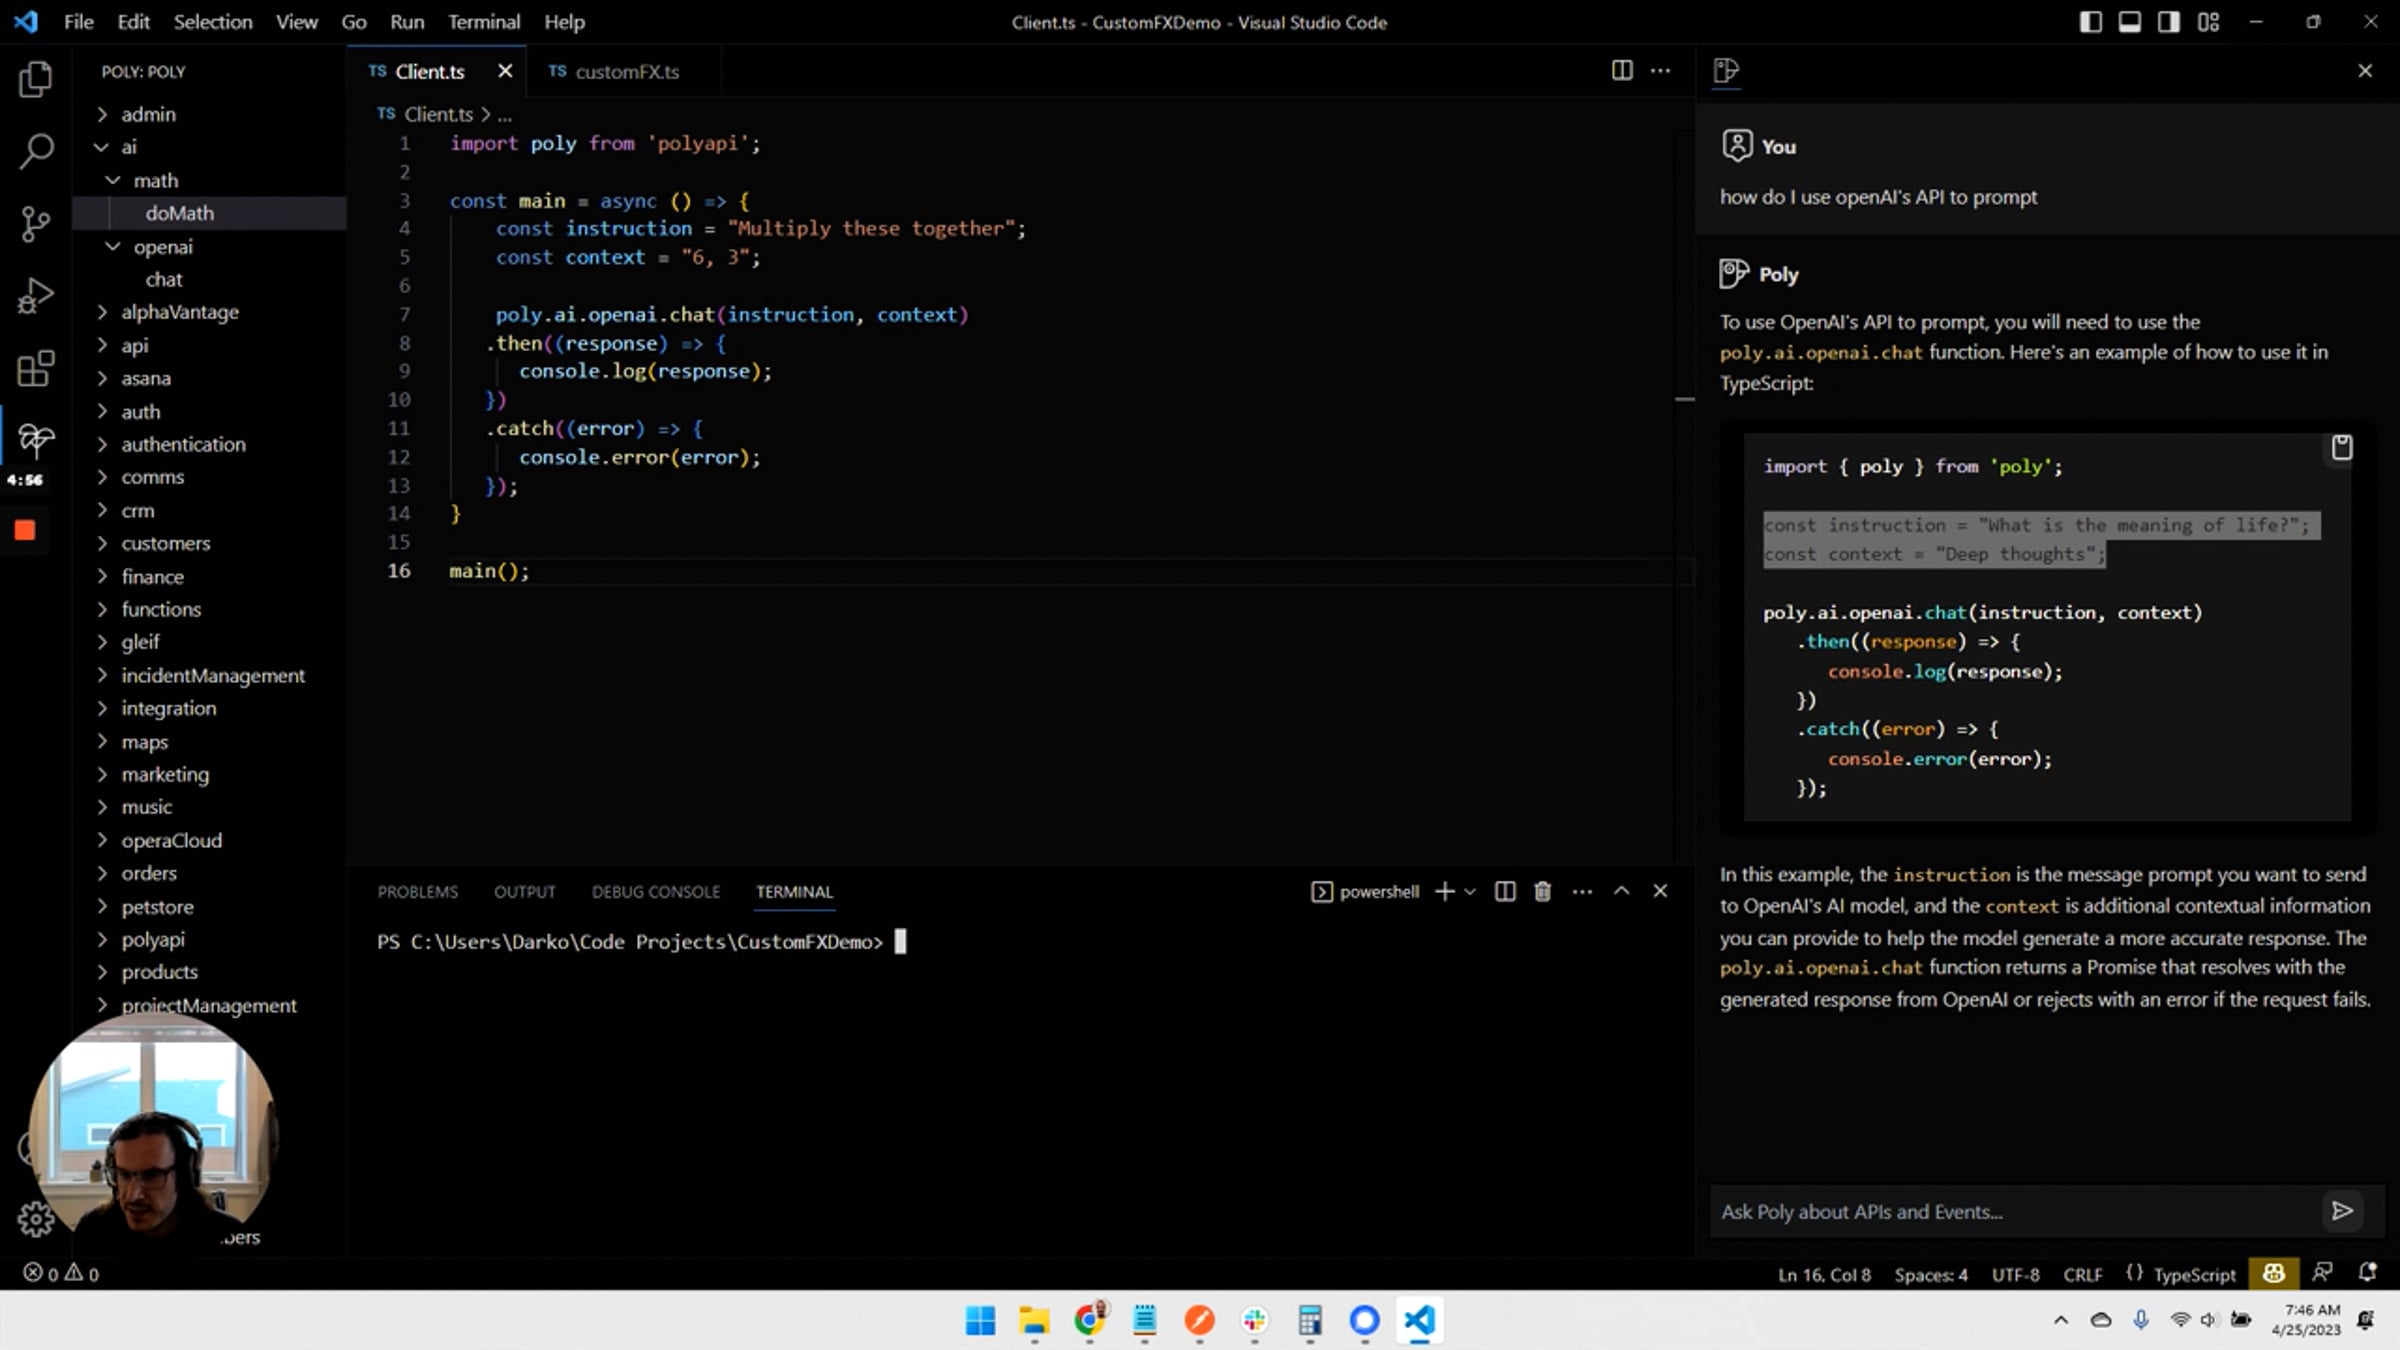Collapse the ai folder

click(101, 147)
